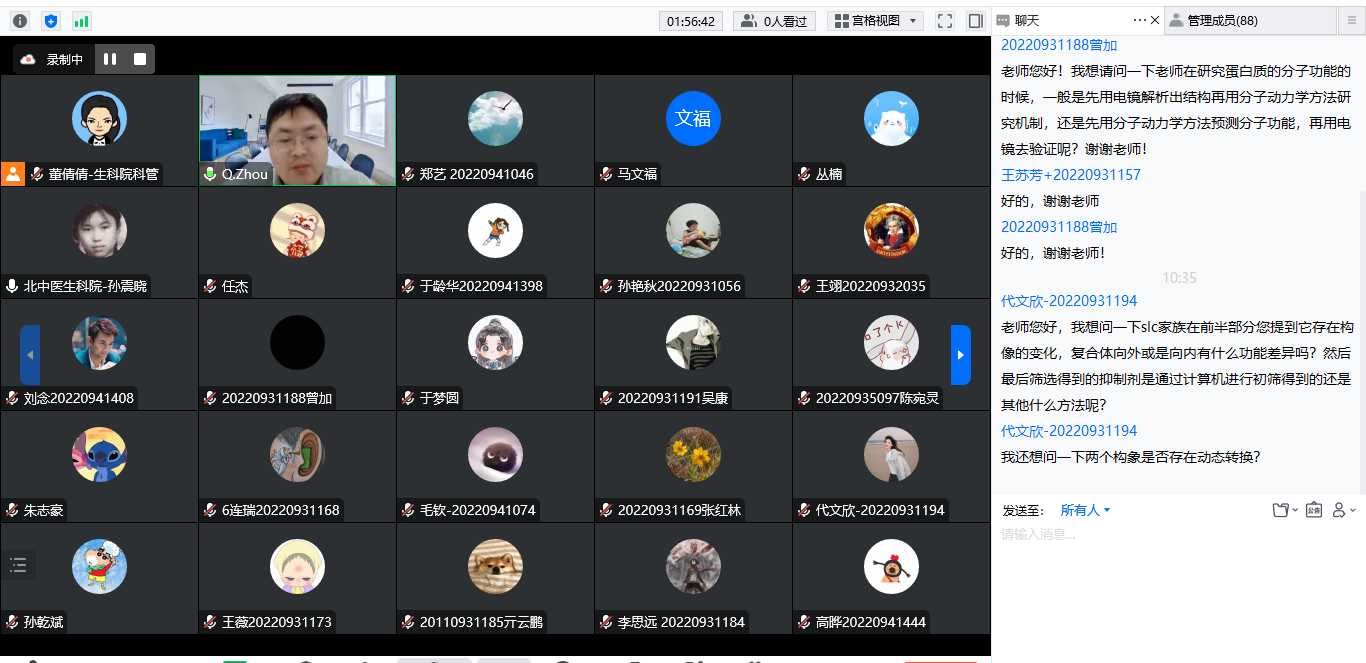Toggle the side panel layout icon

click(975, 21)
